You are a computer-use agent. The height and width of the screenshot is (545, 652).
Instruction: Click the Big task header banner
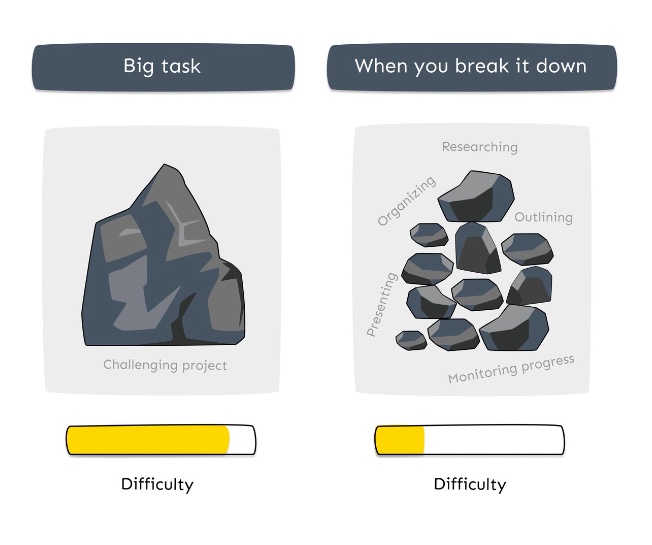point(163,67)
